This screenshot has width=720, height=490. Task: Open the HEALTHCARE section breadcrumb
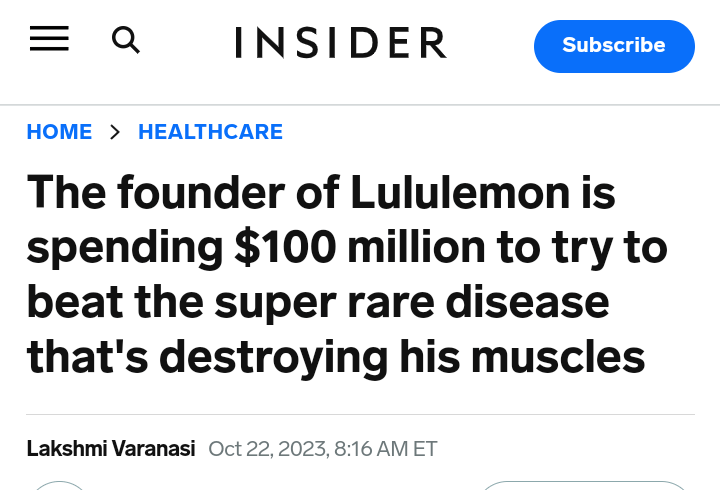(x=210, y=132)
